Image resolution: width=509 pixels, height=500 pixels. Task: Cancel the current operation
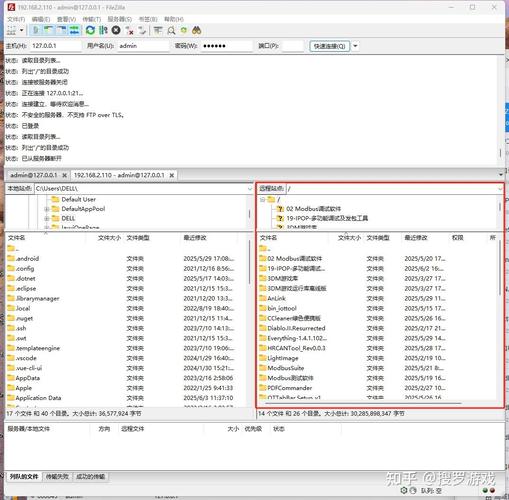click(116, 30)
